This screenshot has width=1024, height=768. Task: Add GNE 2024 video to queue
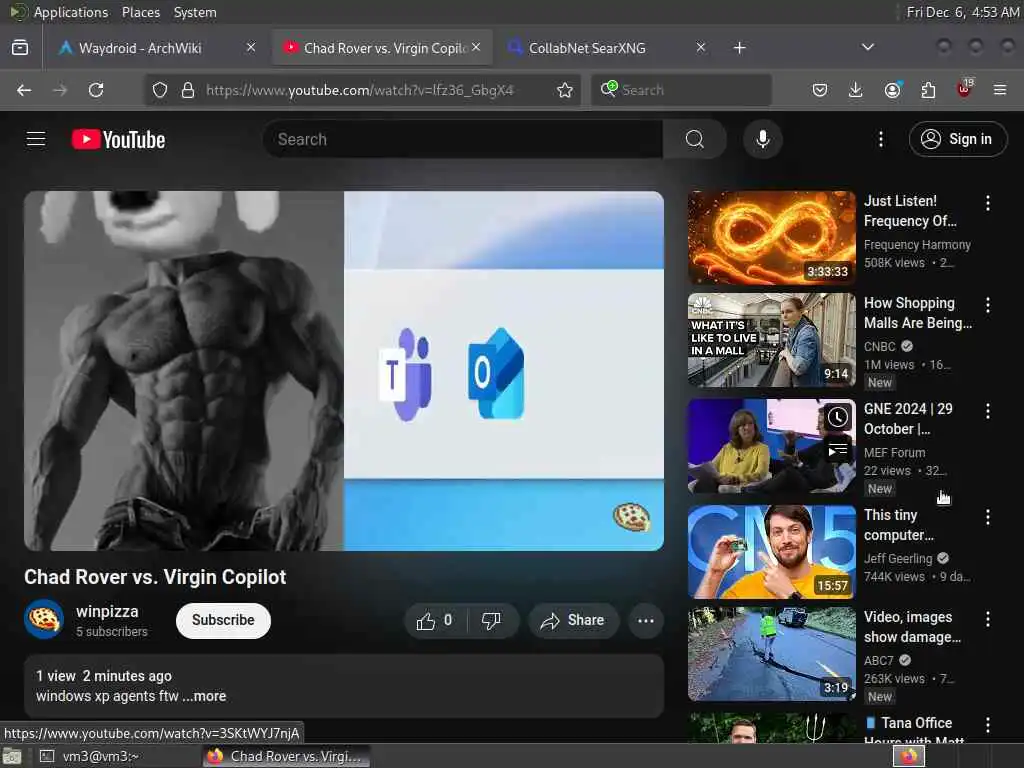838,451
